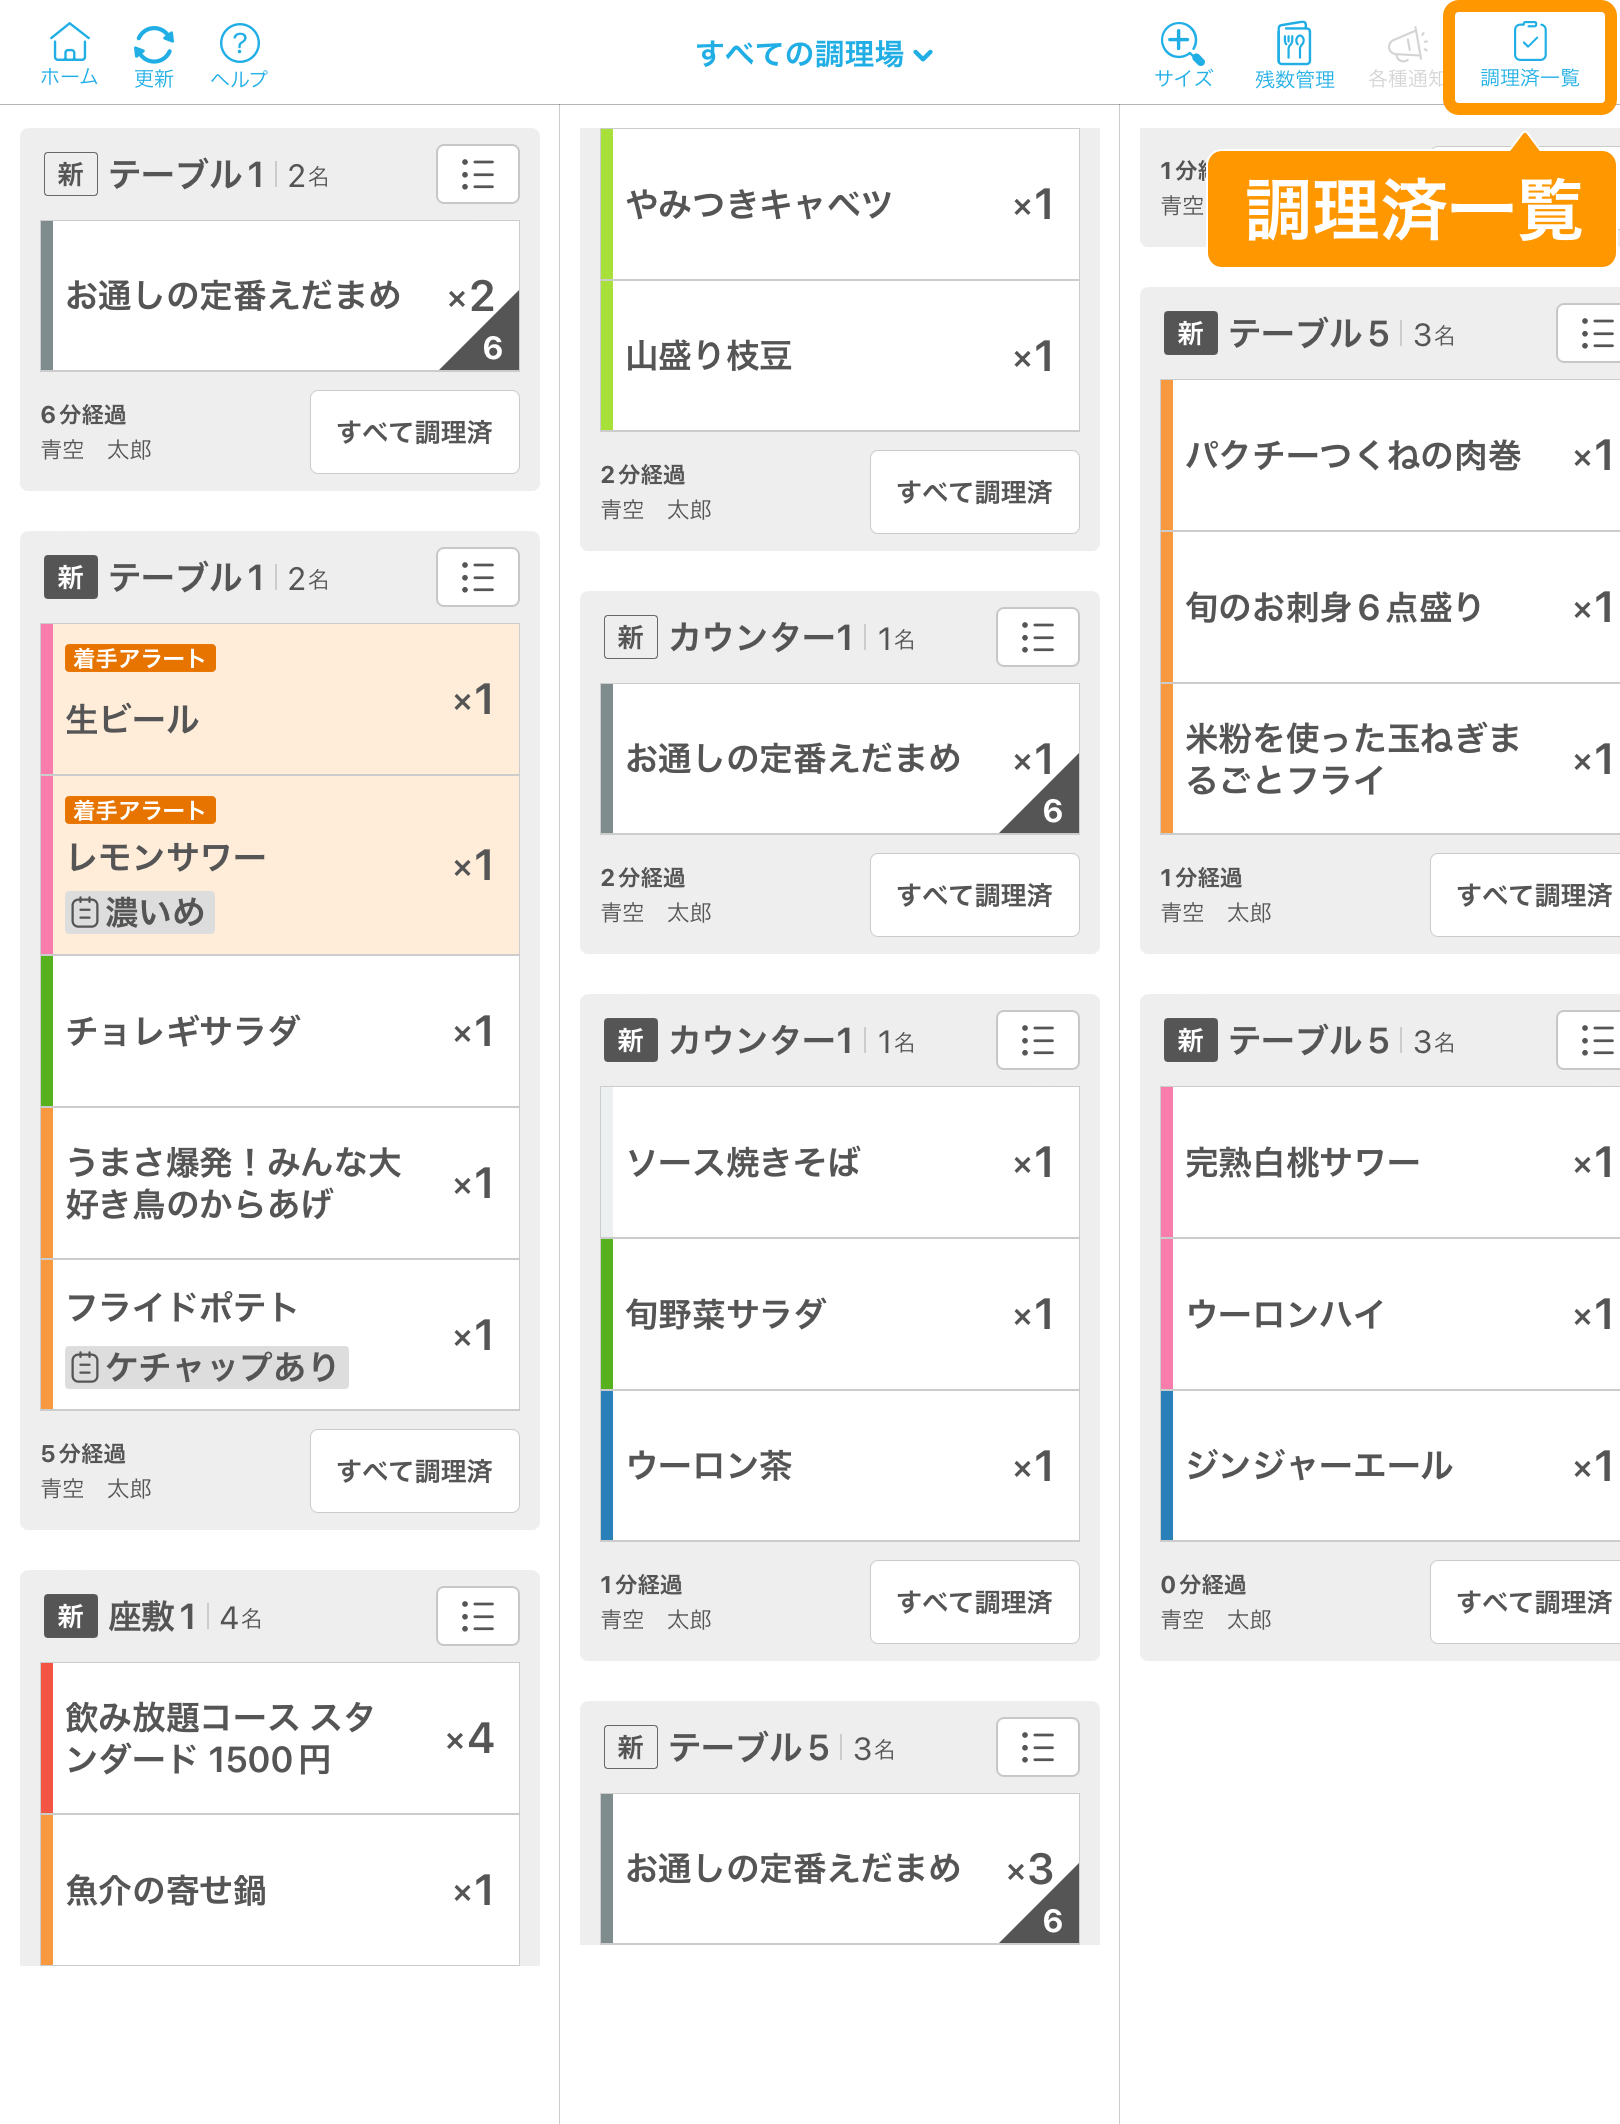Mark all cooked for カウンター1 2分経過

point(975,895)
